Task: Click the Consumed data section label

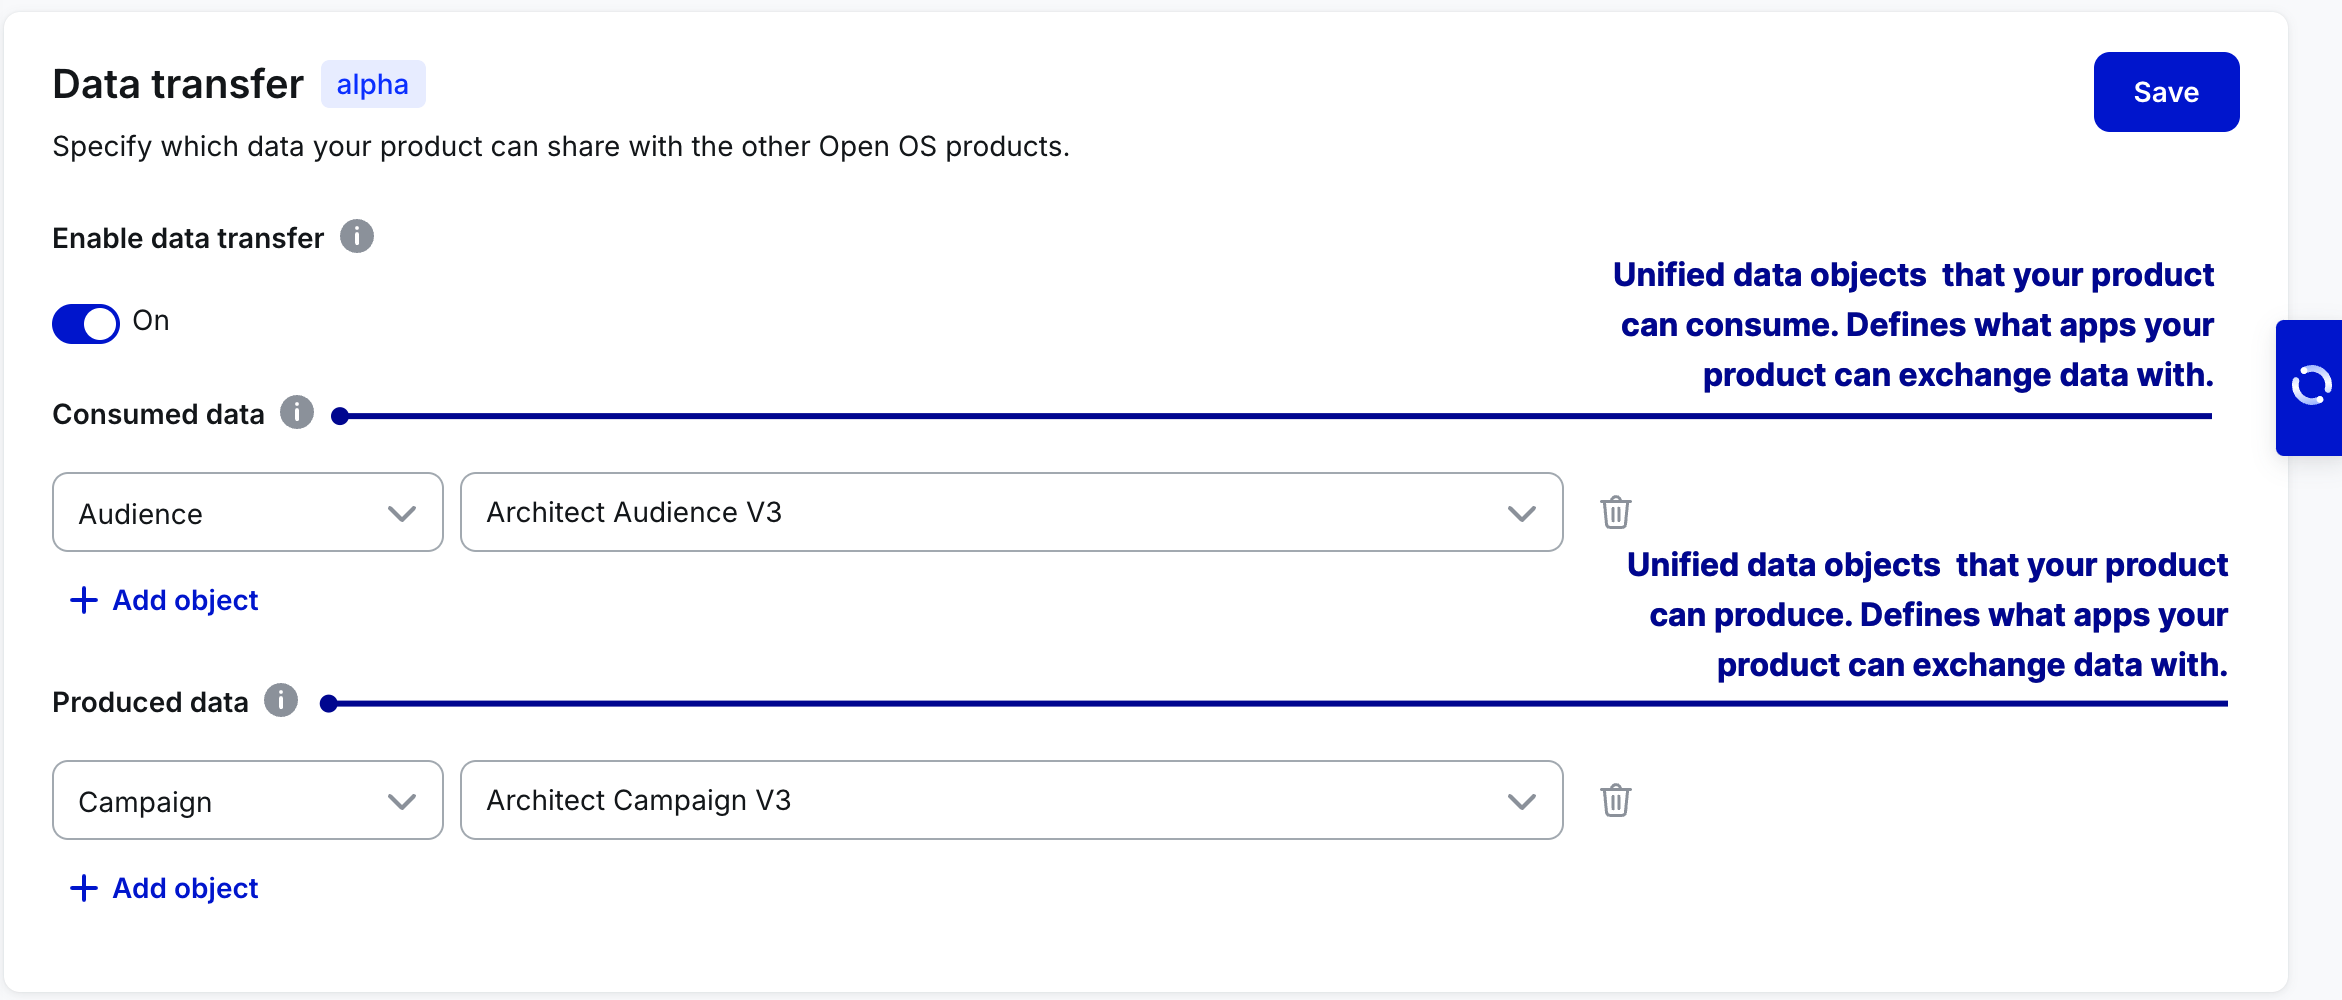Action: click(x=158, y=414)
